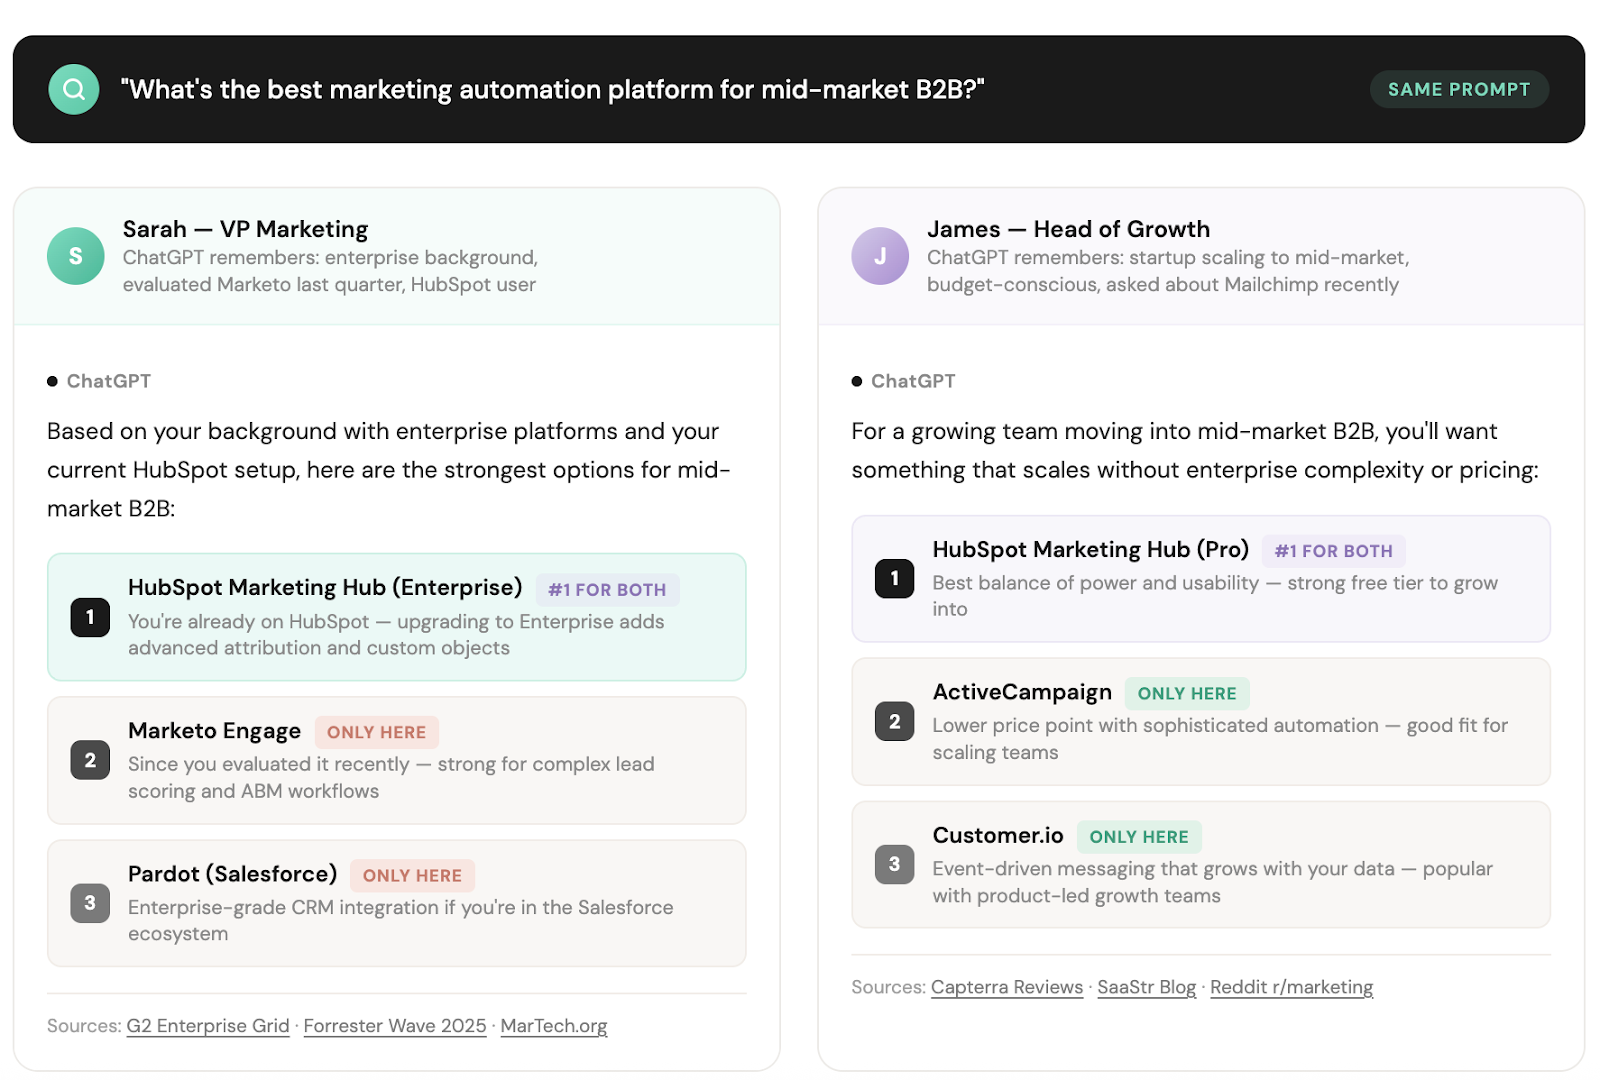Click the Sarah — VP Marketing heading
Image resolution: width=1600 pixels, height=1080 pixels.
(x=246, y=229)
